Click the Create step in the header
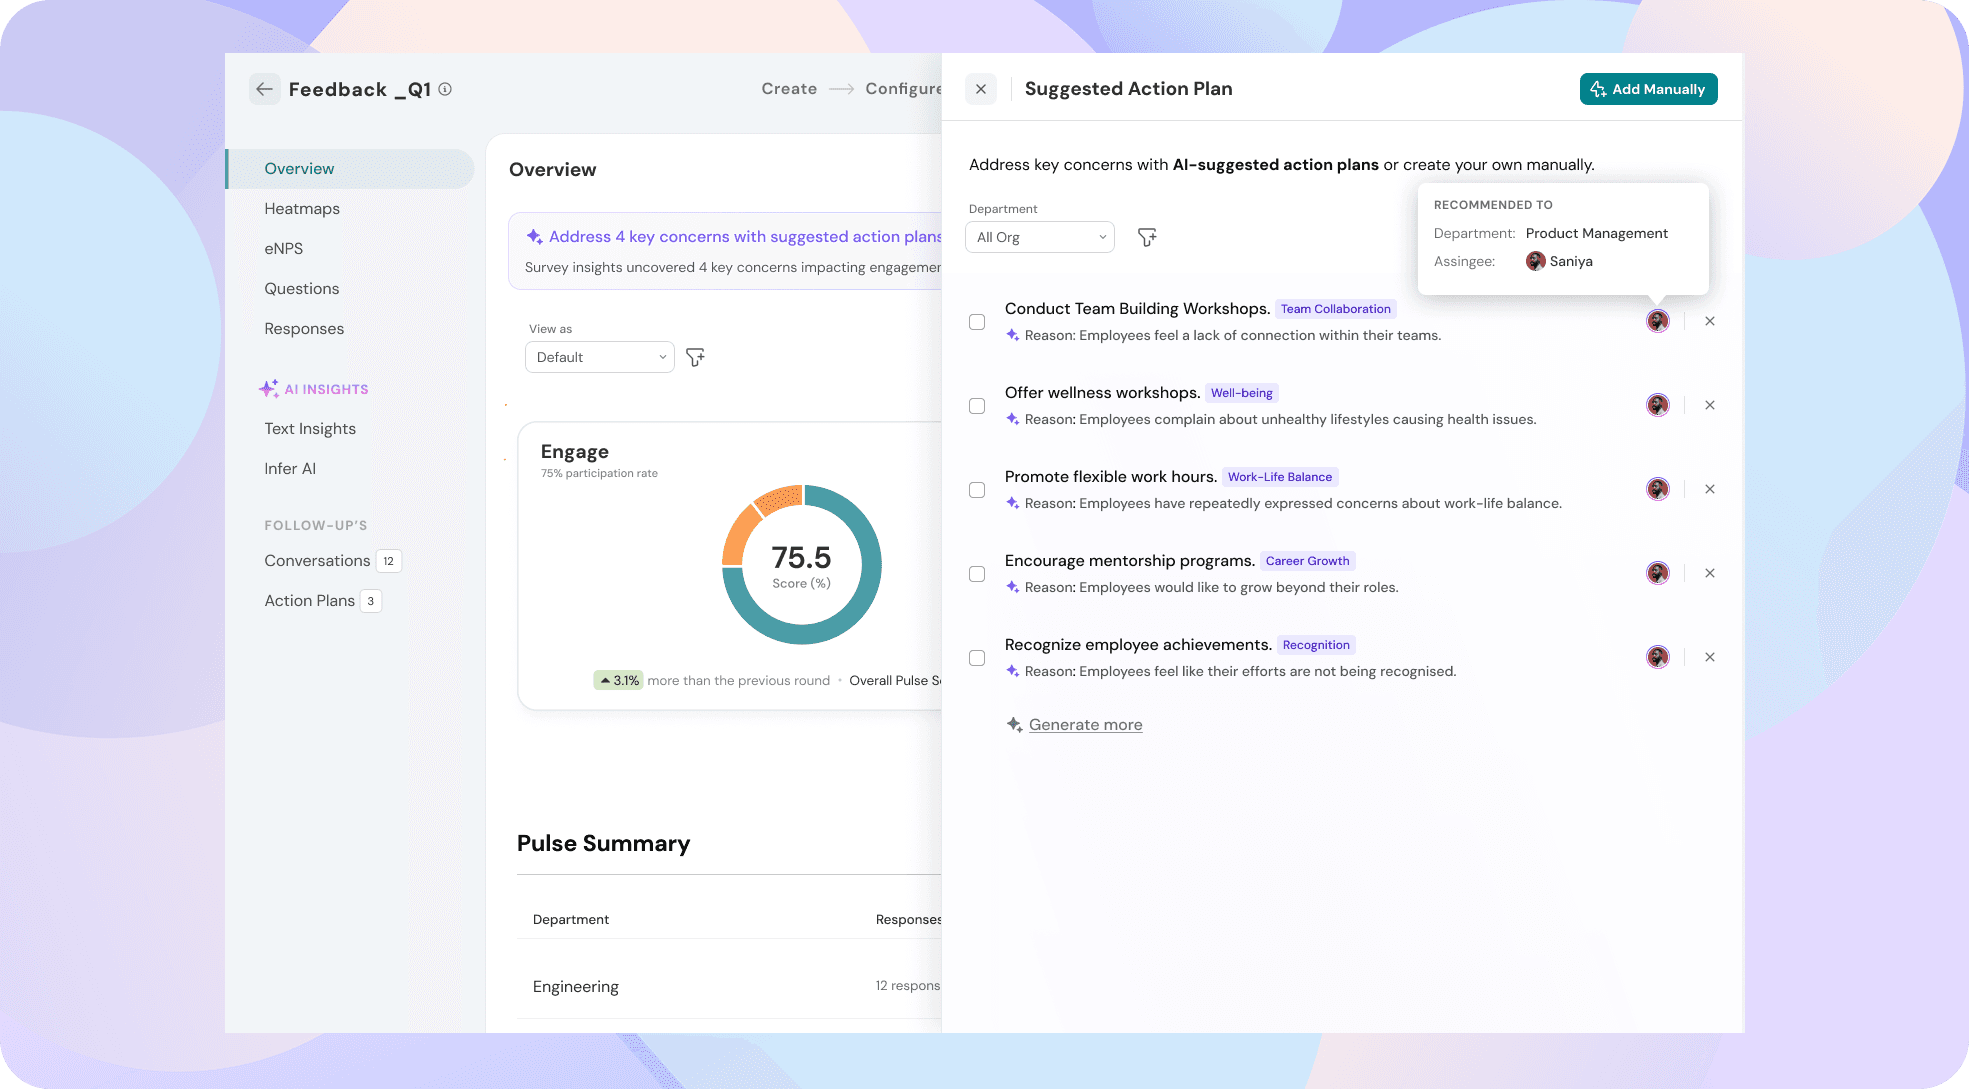The width and height of the screenshot is (1969, 1089). point(789,89)
